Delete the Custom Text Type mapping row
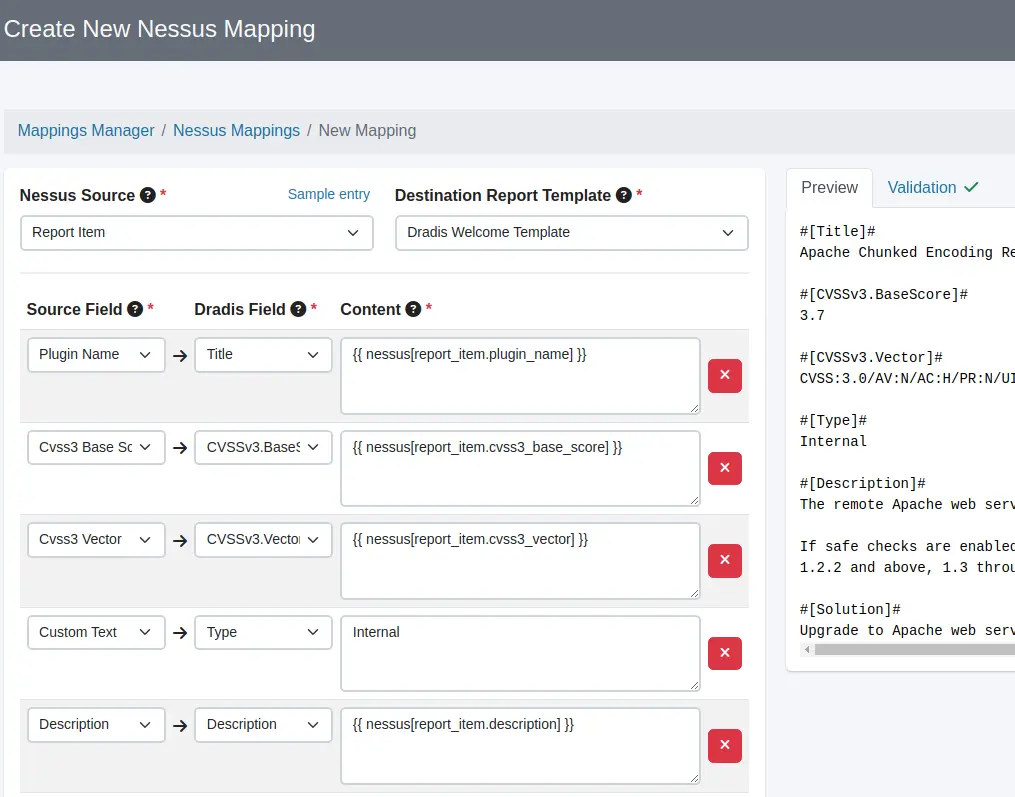 click(x=724, y=653)
